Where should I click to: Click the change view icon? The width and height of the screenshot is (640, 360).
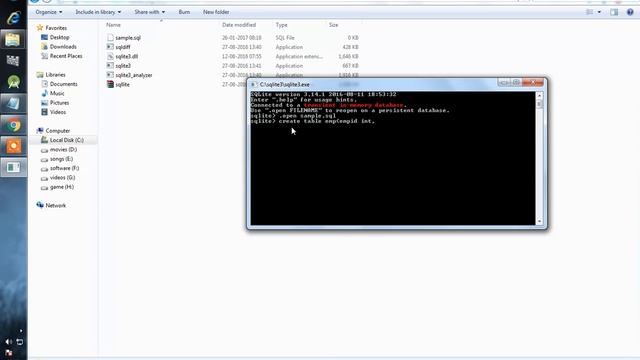pyautogui.click(x=589, y=12)
